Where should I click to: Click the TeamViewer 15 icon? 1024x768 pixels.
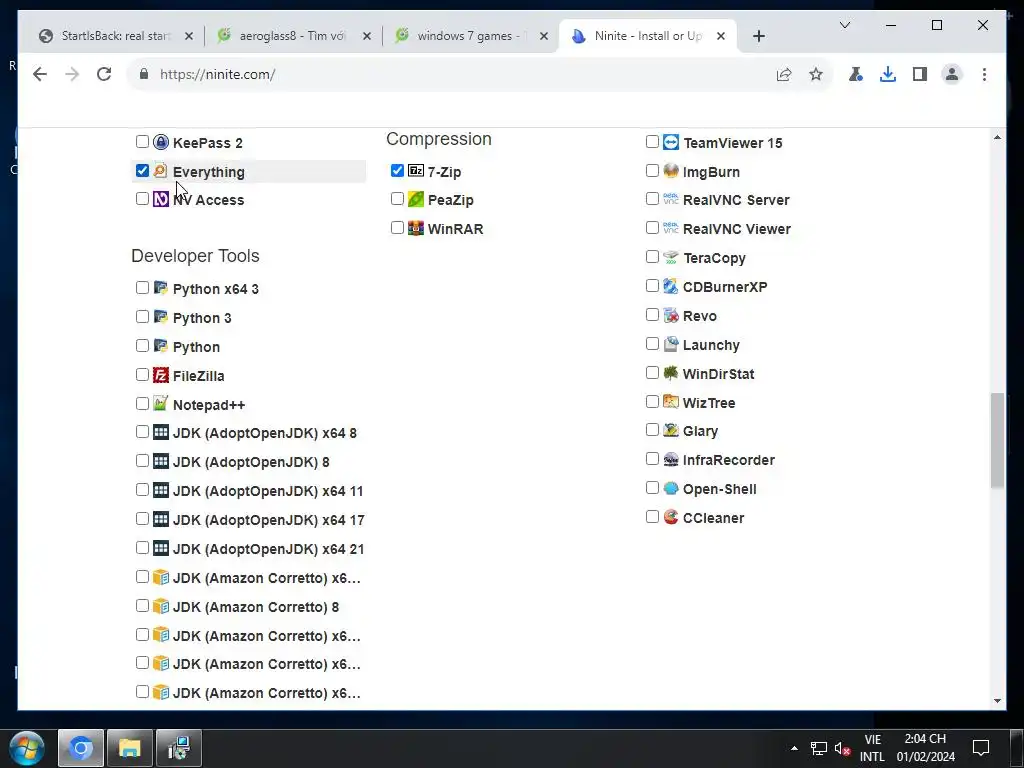[x=671, y=142]
